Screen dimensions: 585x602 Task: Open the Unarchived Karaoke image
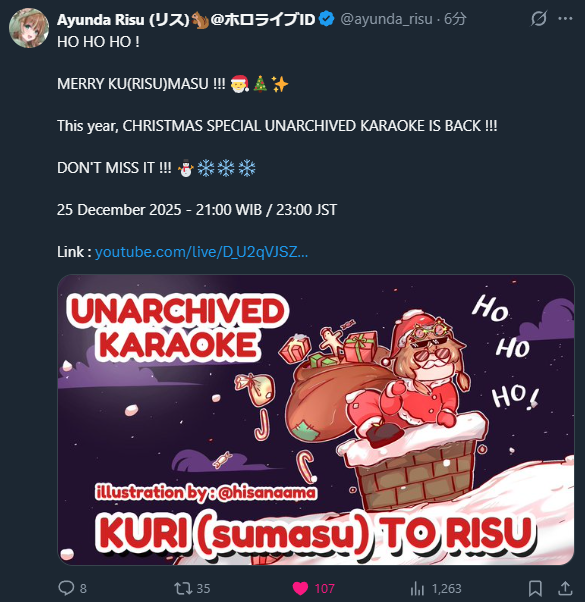[316, 420]
